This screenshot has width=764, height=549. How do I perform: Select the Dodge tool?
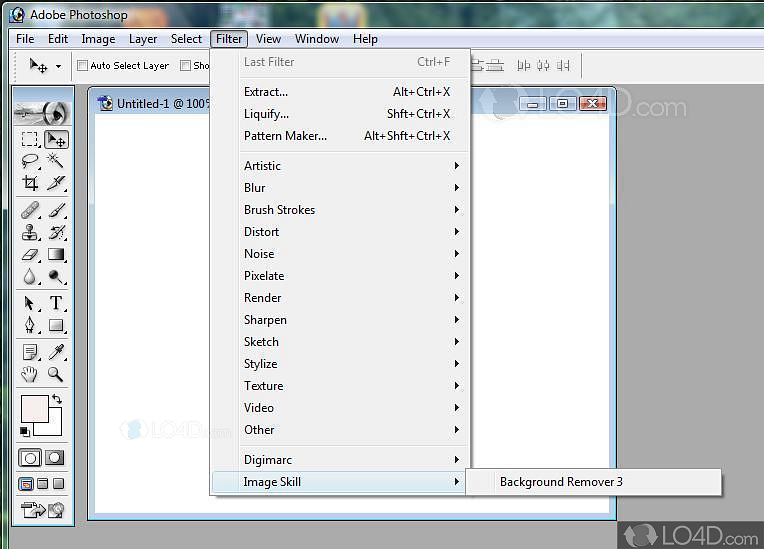[56, 276]
